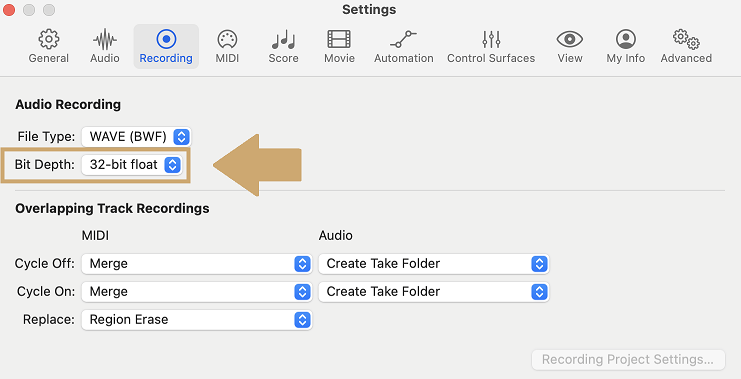Open the View eye icon pane
Viewport: 741px width, 379px height.
pos(569,46)
